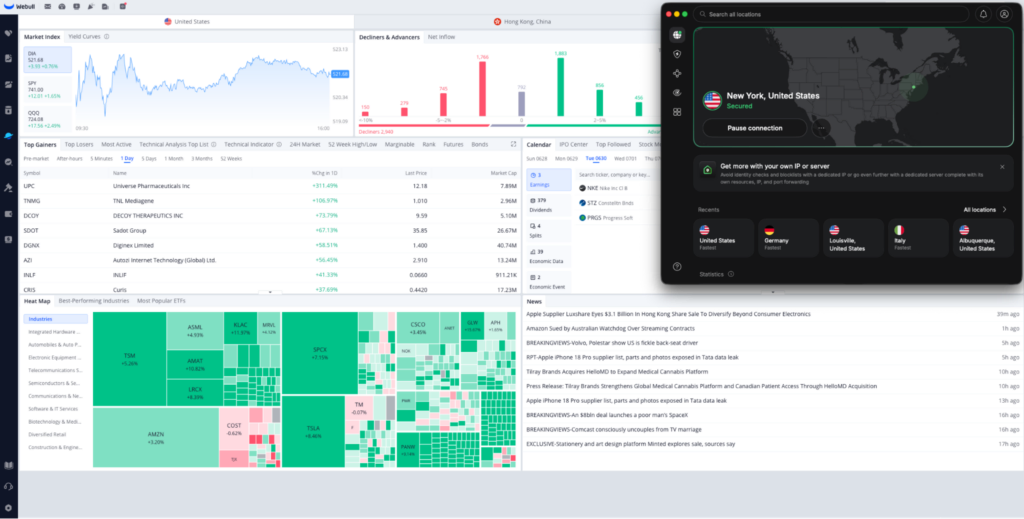This screenshot has height=519, width=1024.
Task: Click the TSM tile in the heat map
Action: [129, 359]
